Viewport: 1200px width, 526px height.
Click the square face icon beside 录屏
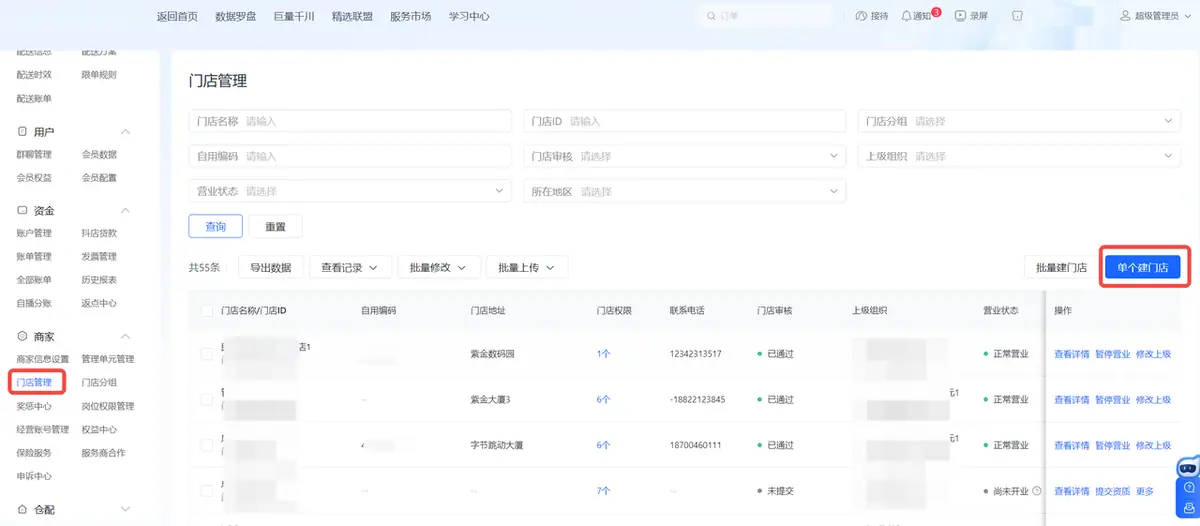(x=1017, y=16)
